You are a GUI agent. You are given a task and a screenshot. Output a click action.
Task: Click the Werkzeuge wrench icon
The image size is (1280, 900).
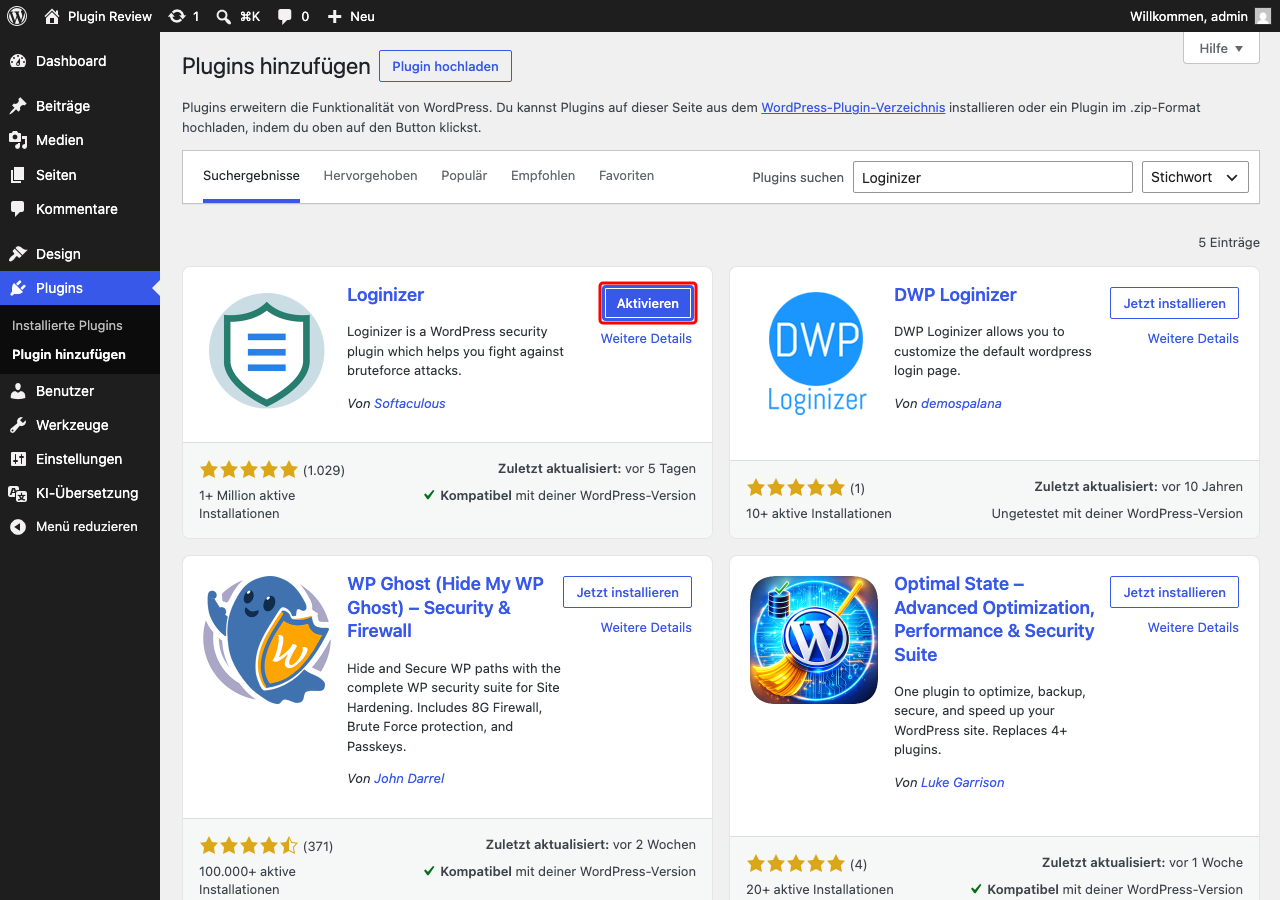coord(18,425)
